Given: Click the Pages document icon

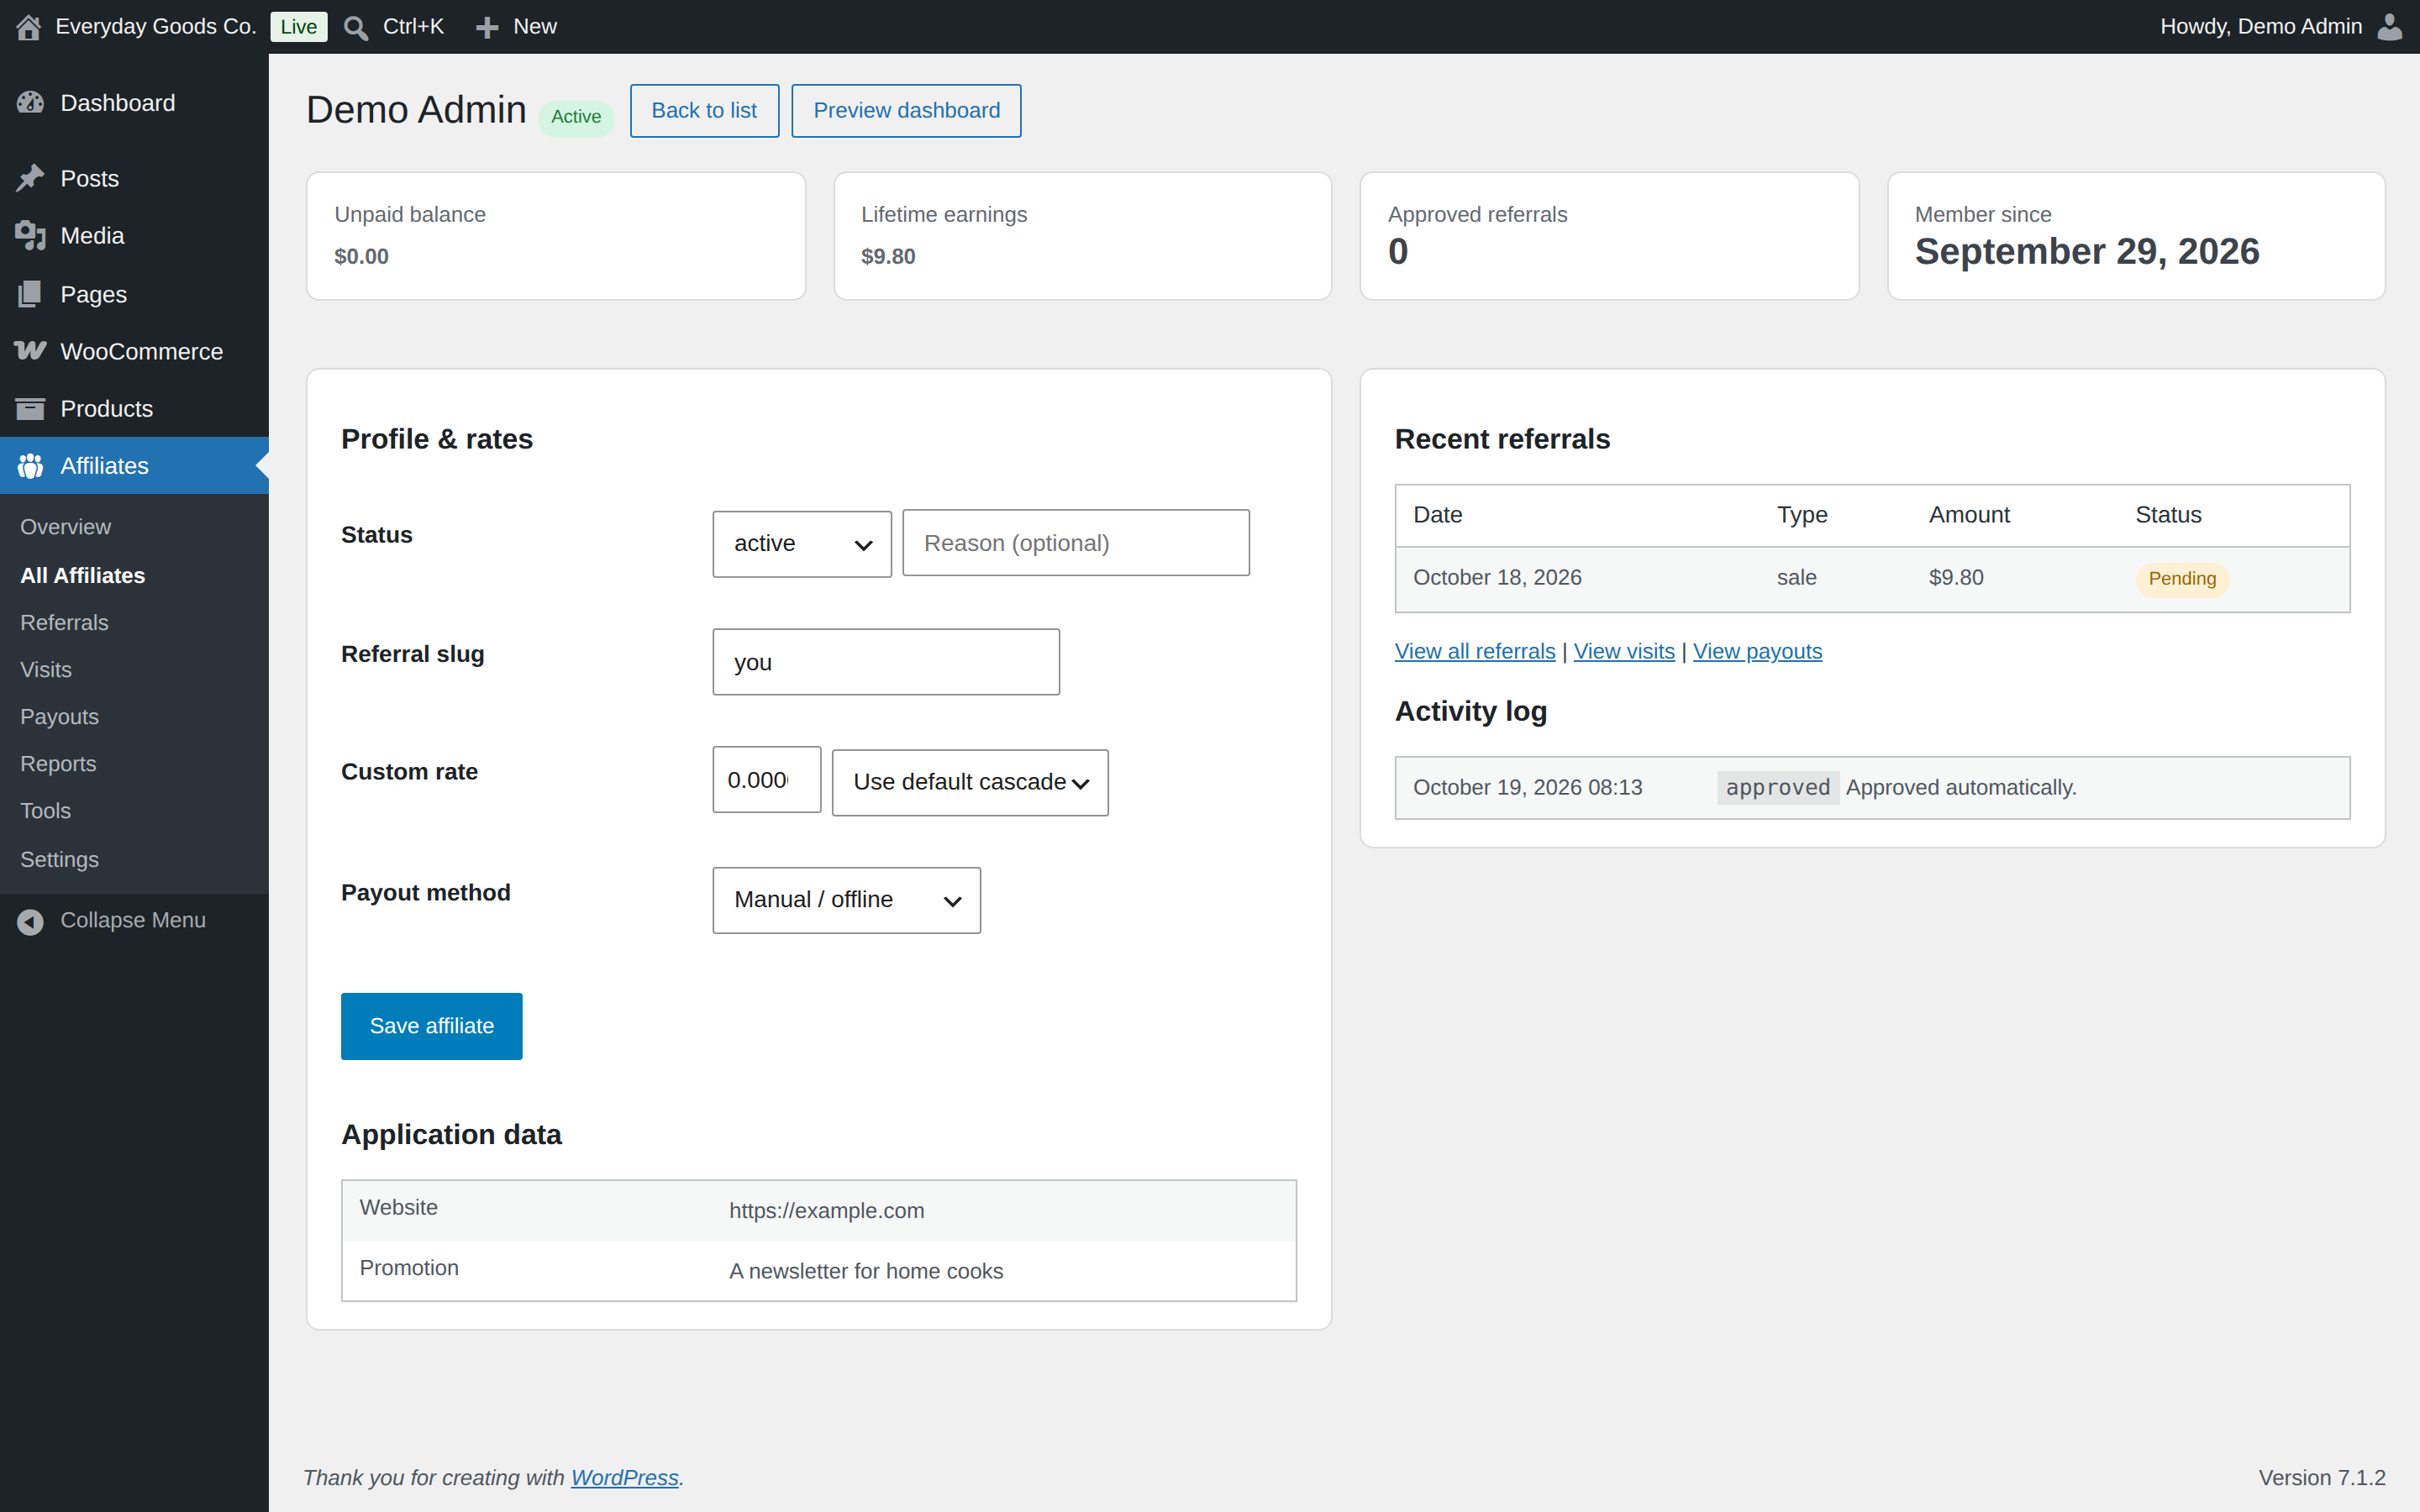Looking at the screenshot, I should [x=30, y=294].
